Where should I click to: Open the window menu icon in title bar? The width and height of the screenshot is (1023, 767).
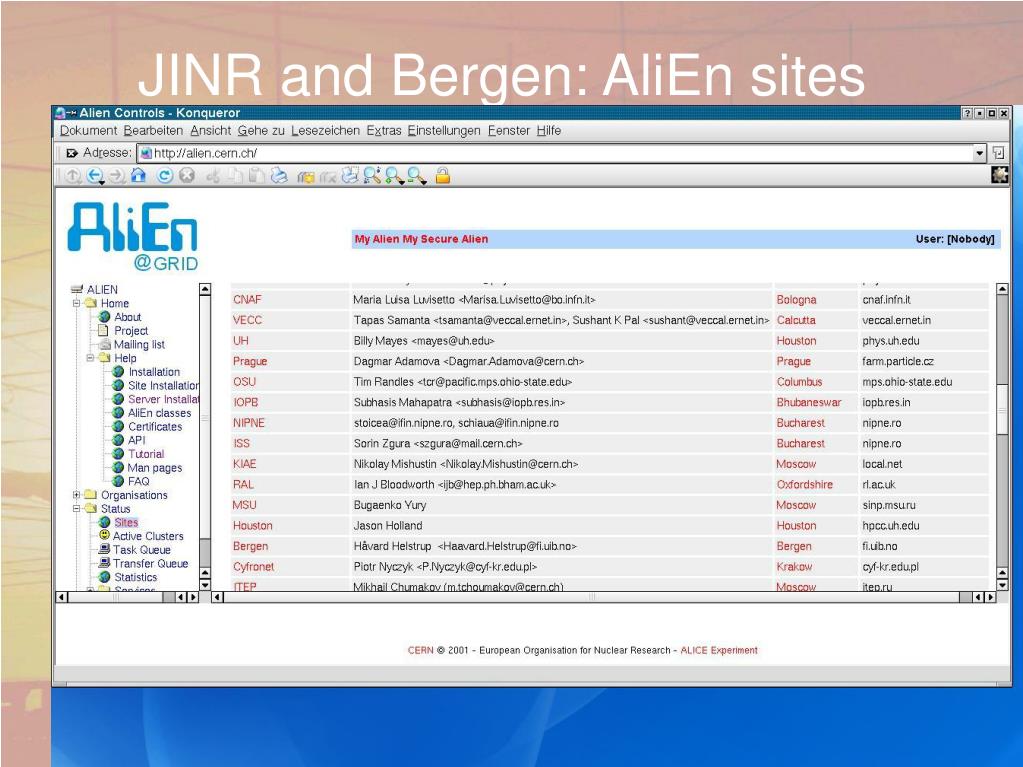click(60, 113)
